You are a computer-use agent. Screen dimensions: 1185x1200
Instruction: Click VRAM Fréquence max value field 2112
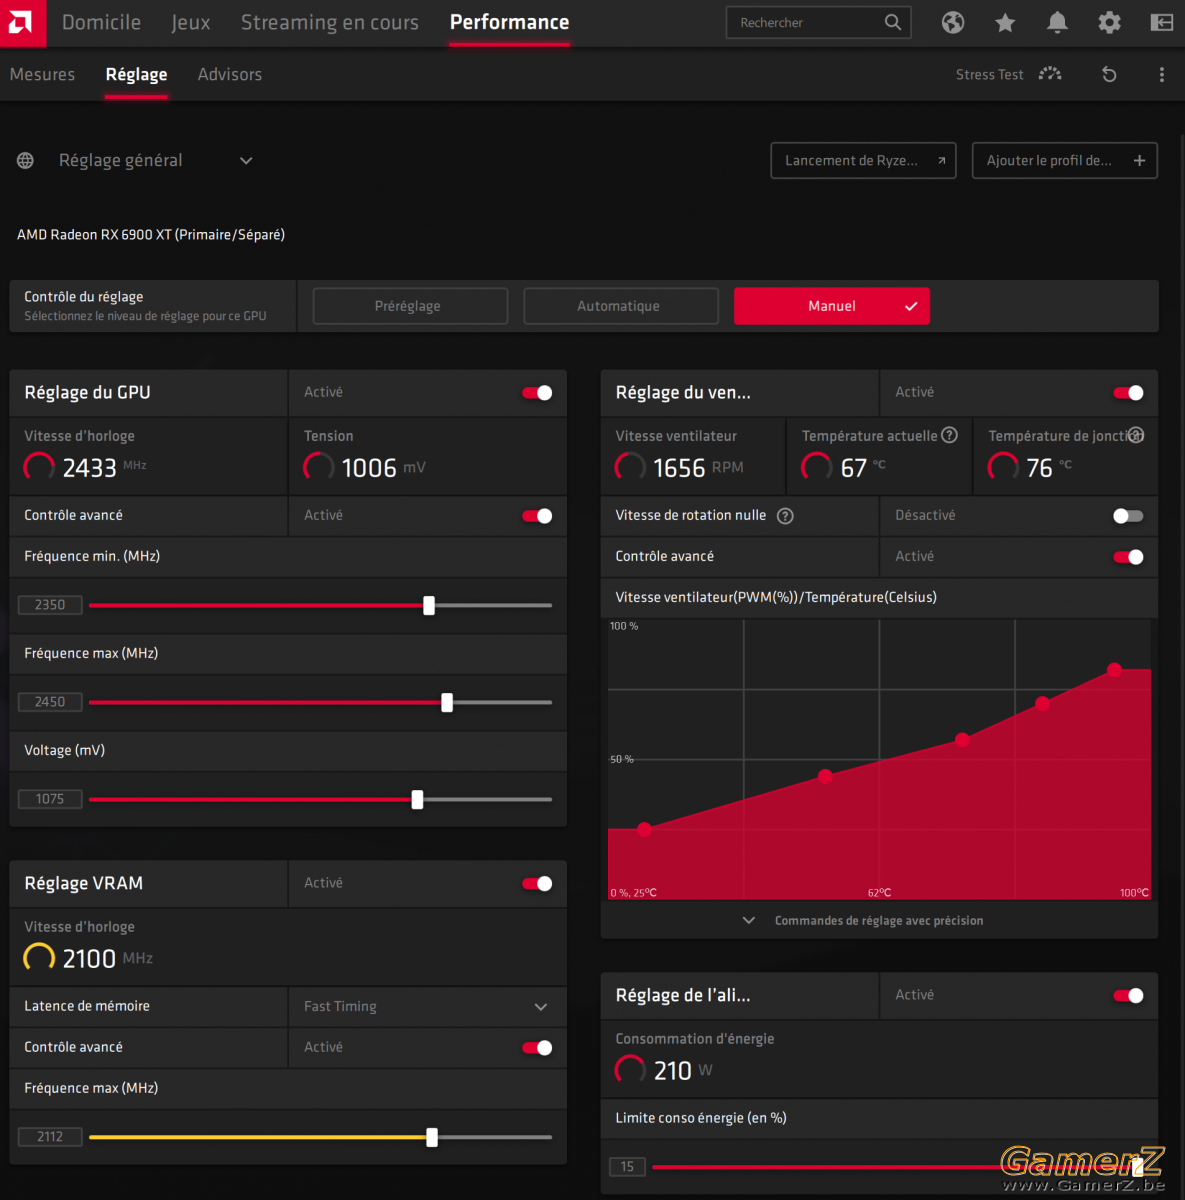point(50,1137)
